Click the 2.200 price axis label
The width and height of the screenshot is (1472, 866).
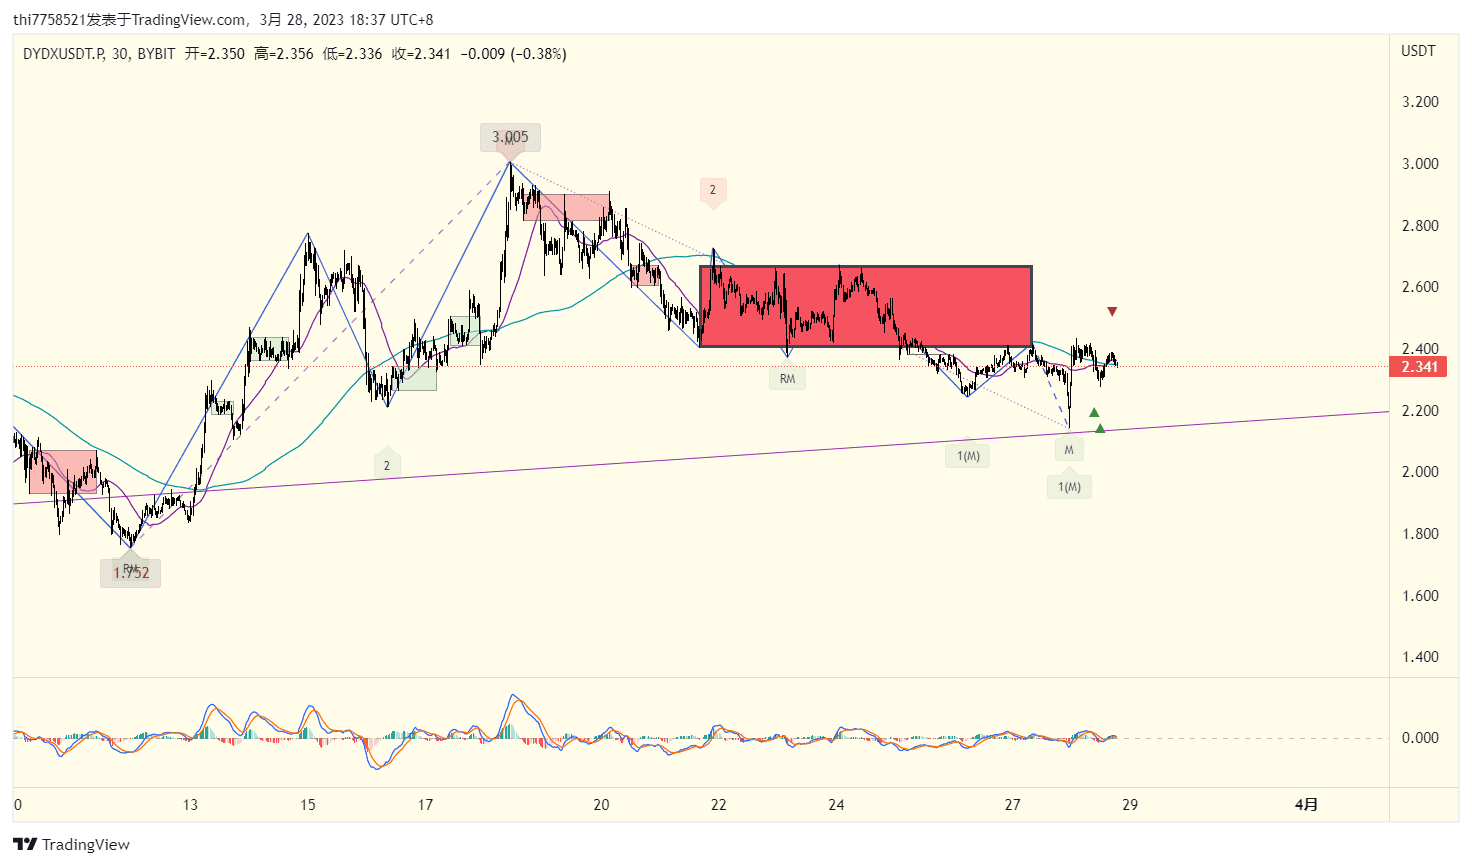coord(1420,411)
